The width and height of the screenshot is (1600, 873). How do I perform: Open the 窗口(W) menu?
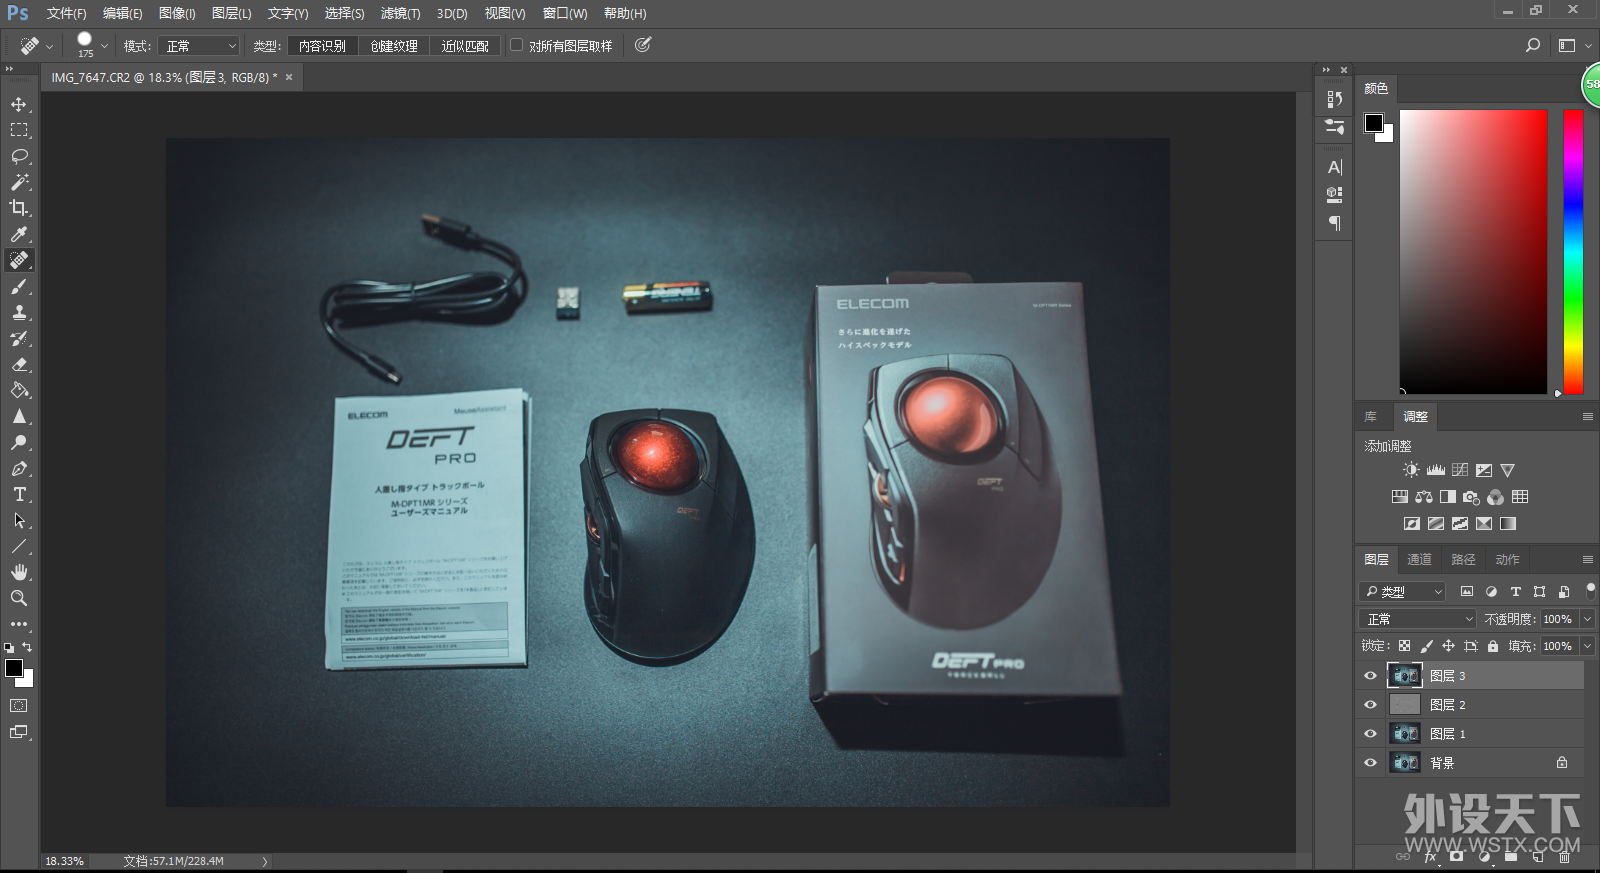tap(565, 13)
